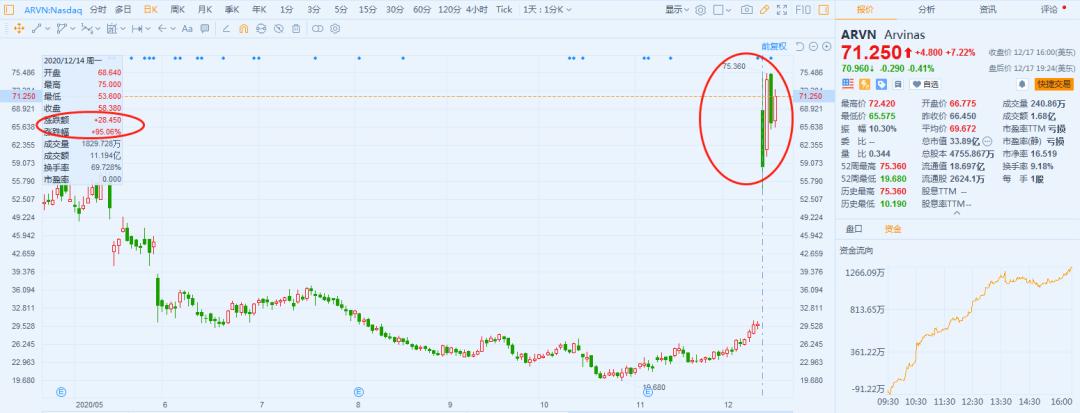
Task: Switch to the 盘口 order book tab
Action: click(x=853, y=229)
